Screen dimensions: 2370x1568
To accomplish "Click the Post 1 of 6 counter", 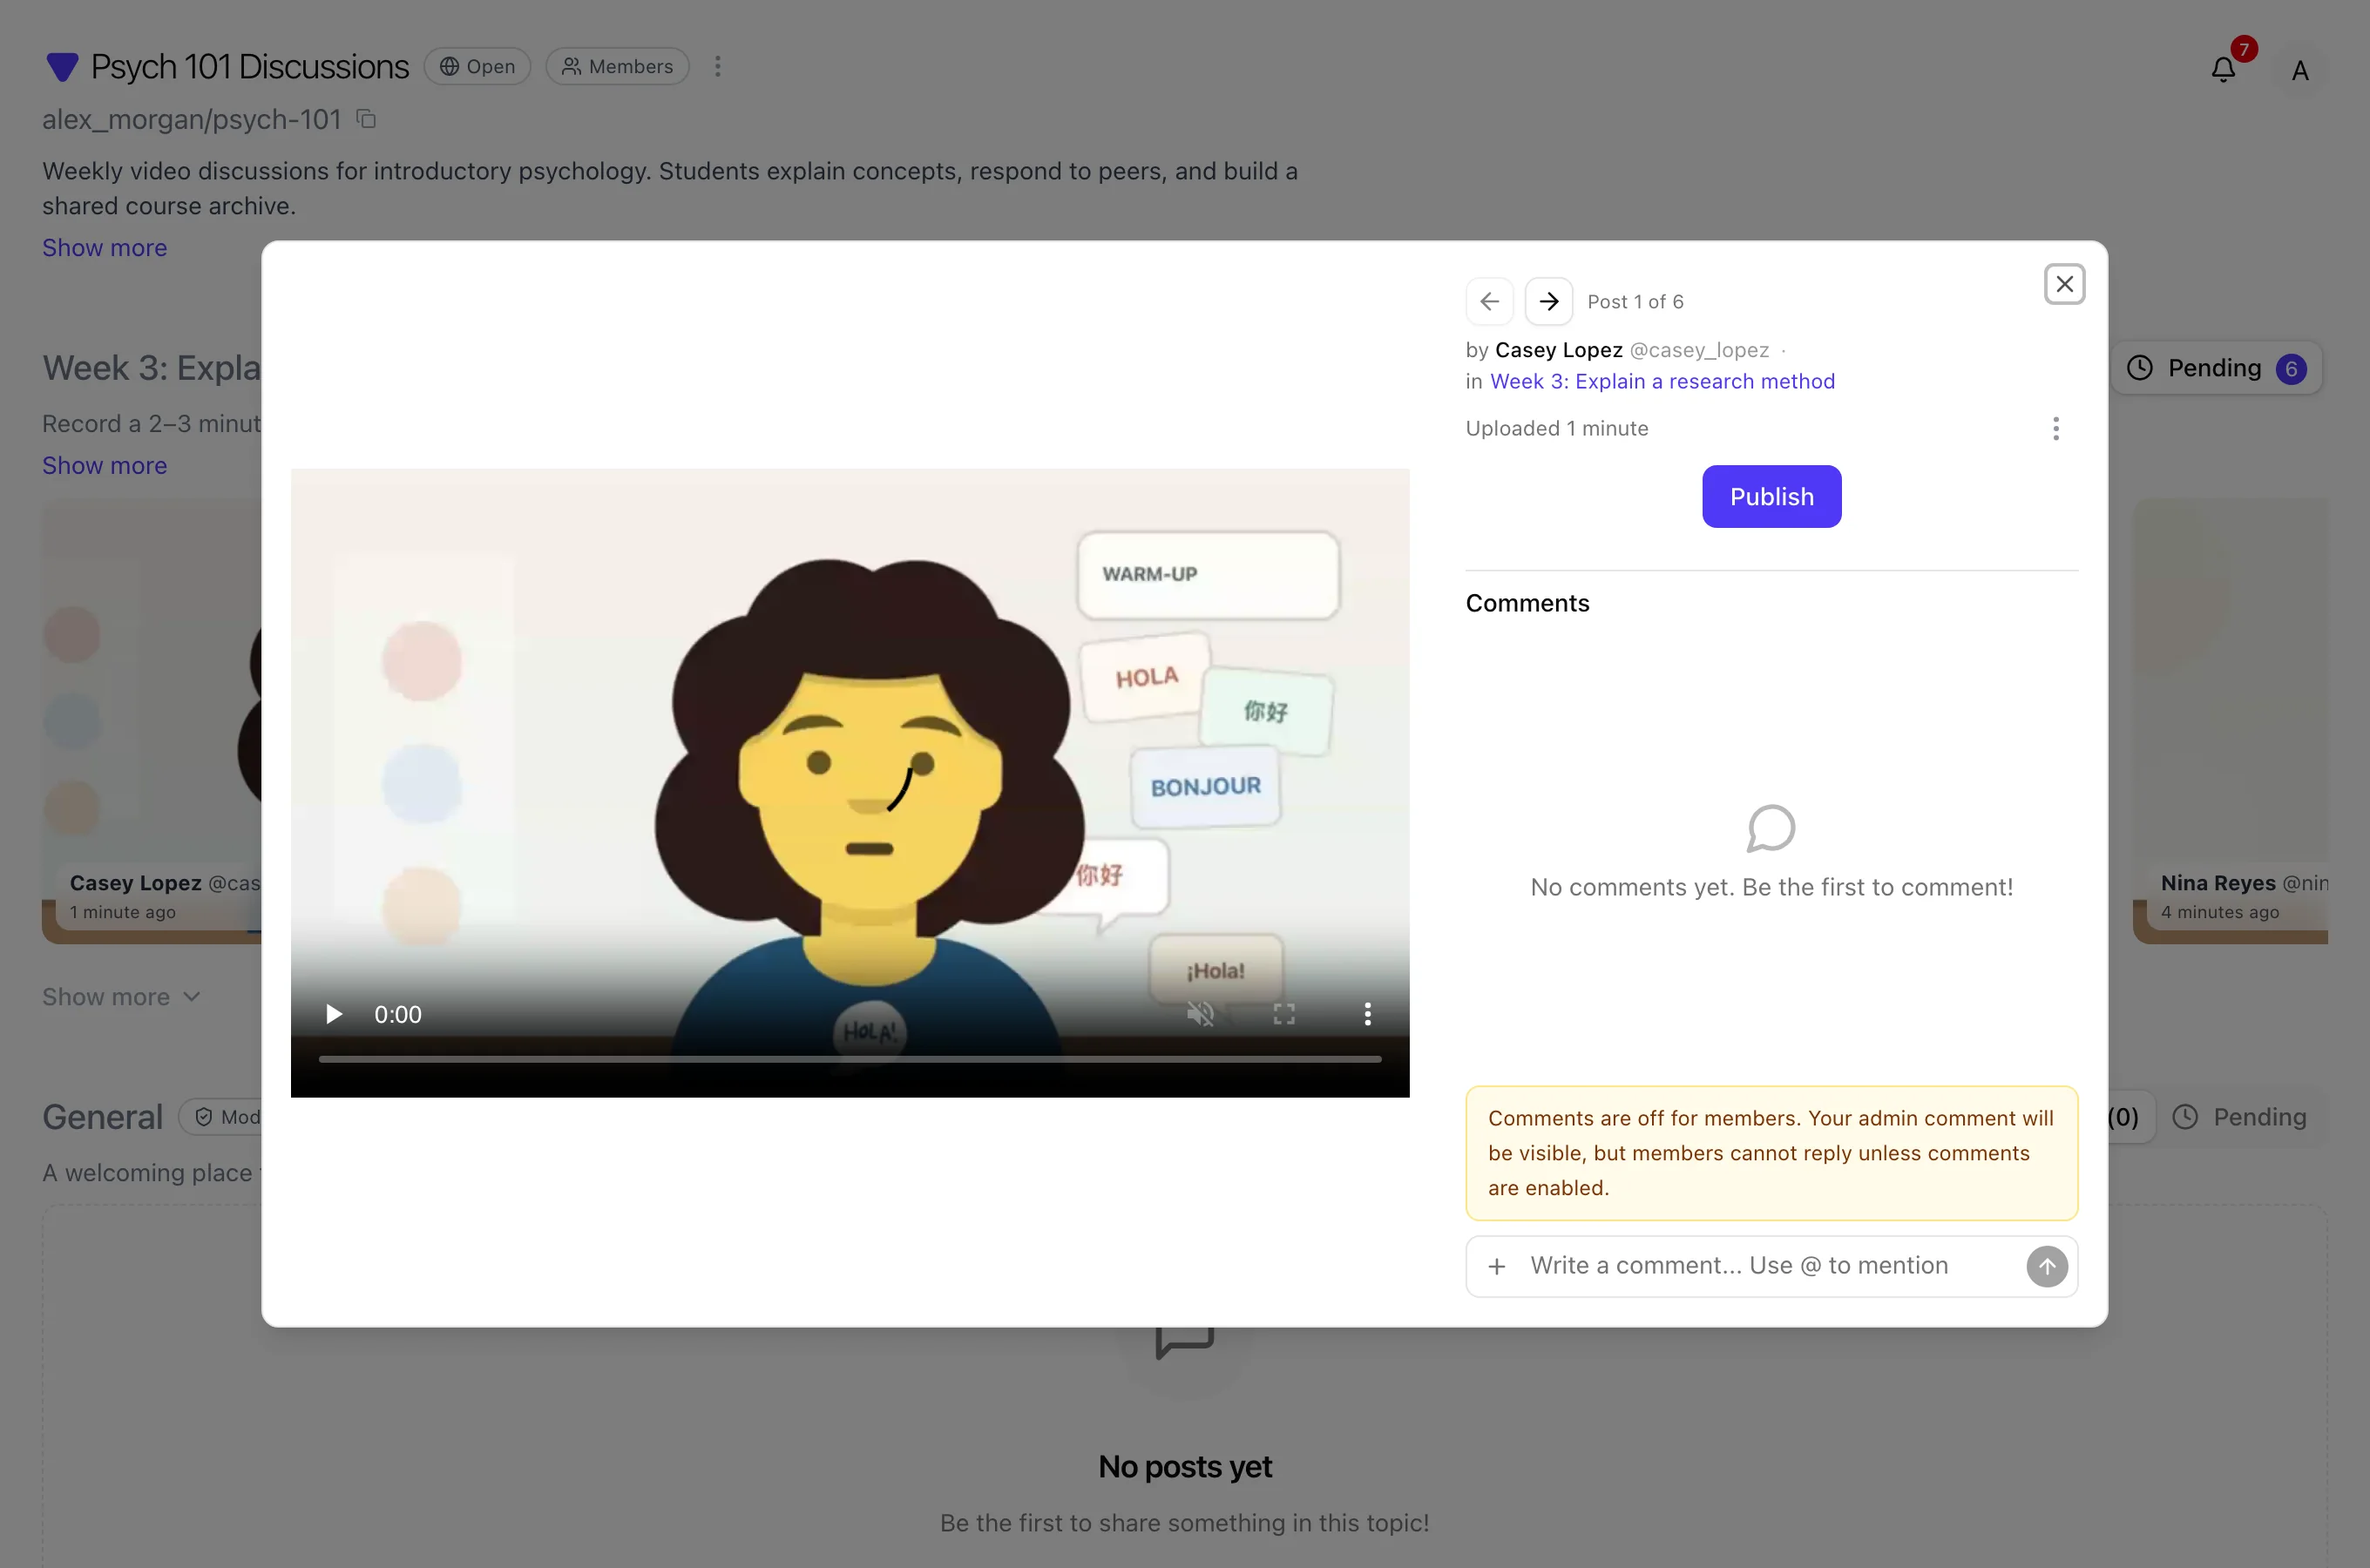I will pyautogui.click(x=1635, y=302).
